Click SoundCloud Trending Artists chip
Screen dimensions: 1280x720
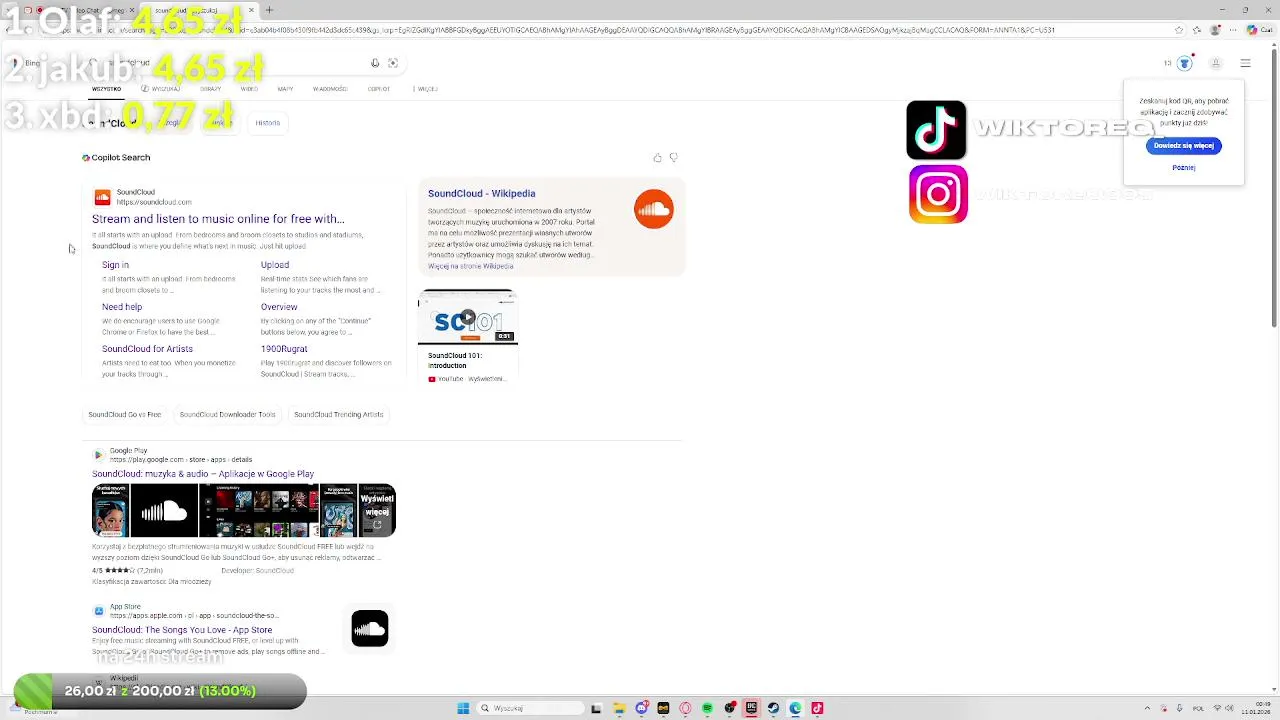(x=338, y=414)
